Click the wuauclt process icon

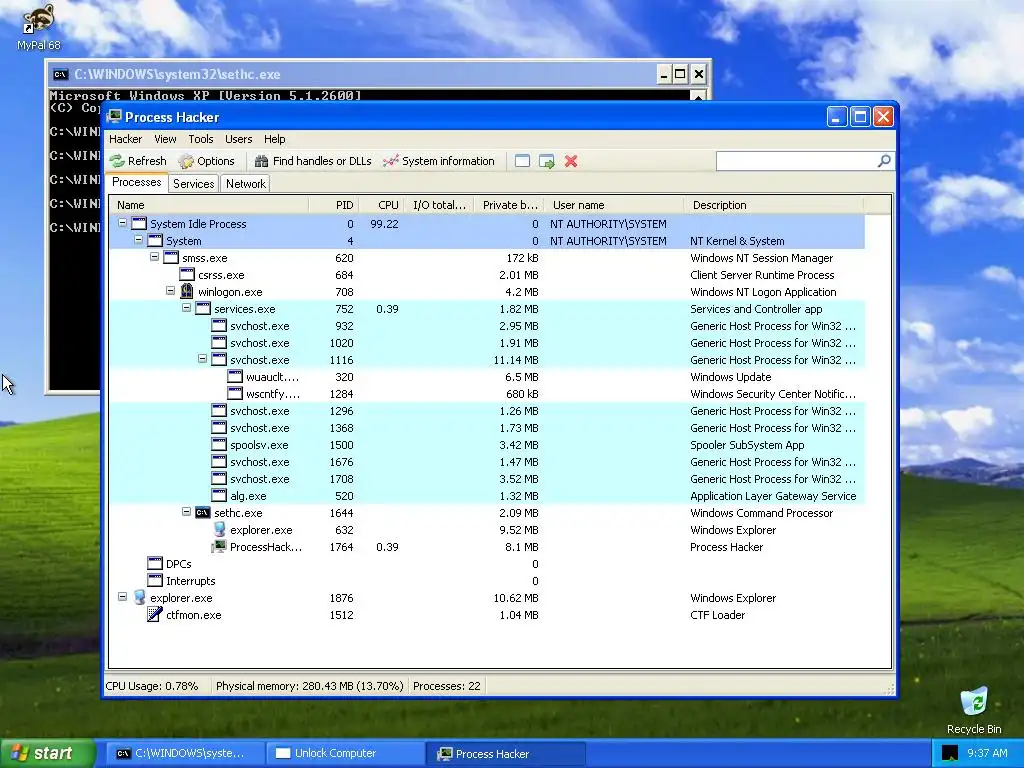(x=234, y=376)
